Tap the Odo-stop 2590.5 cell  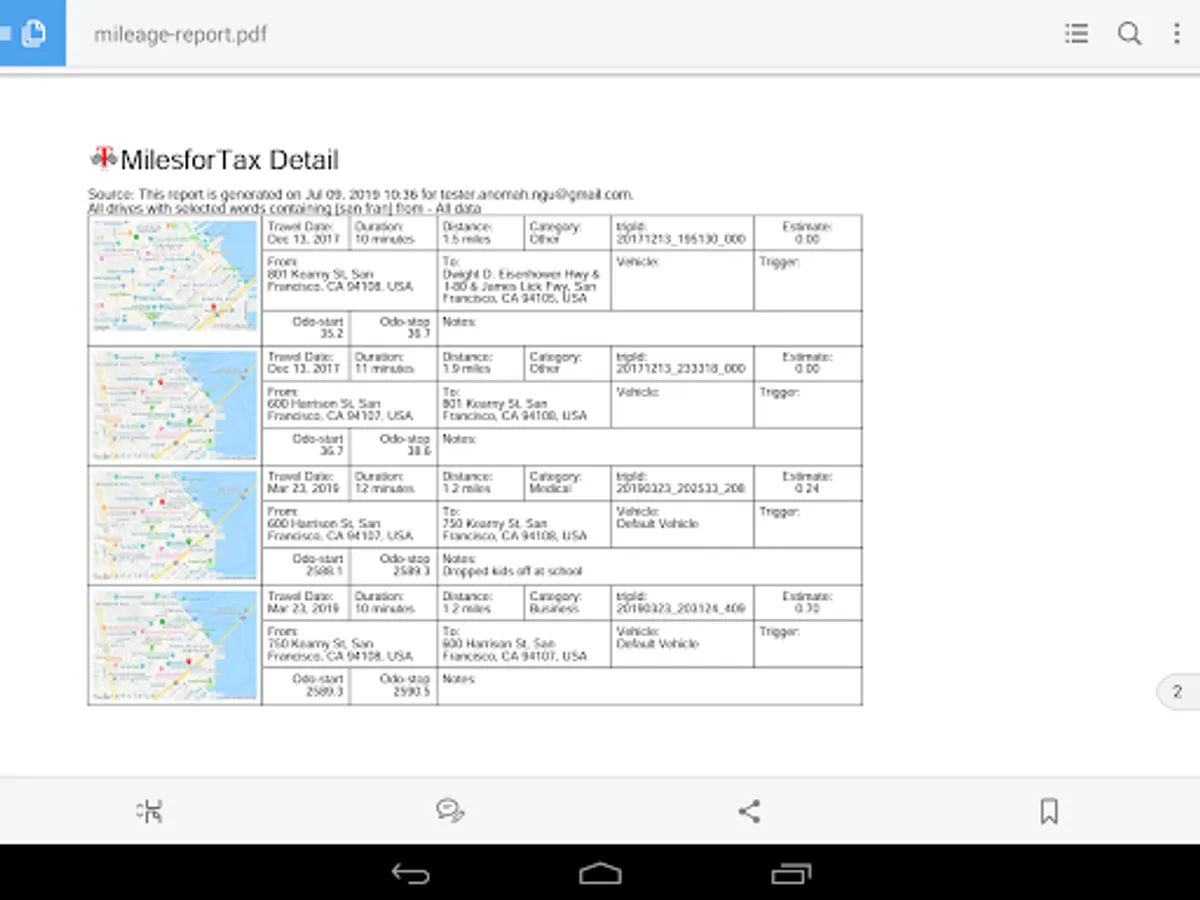point(393,685)
